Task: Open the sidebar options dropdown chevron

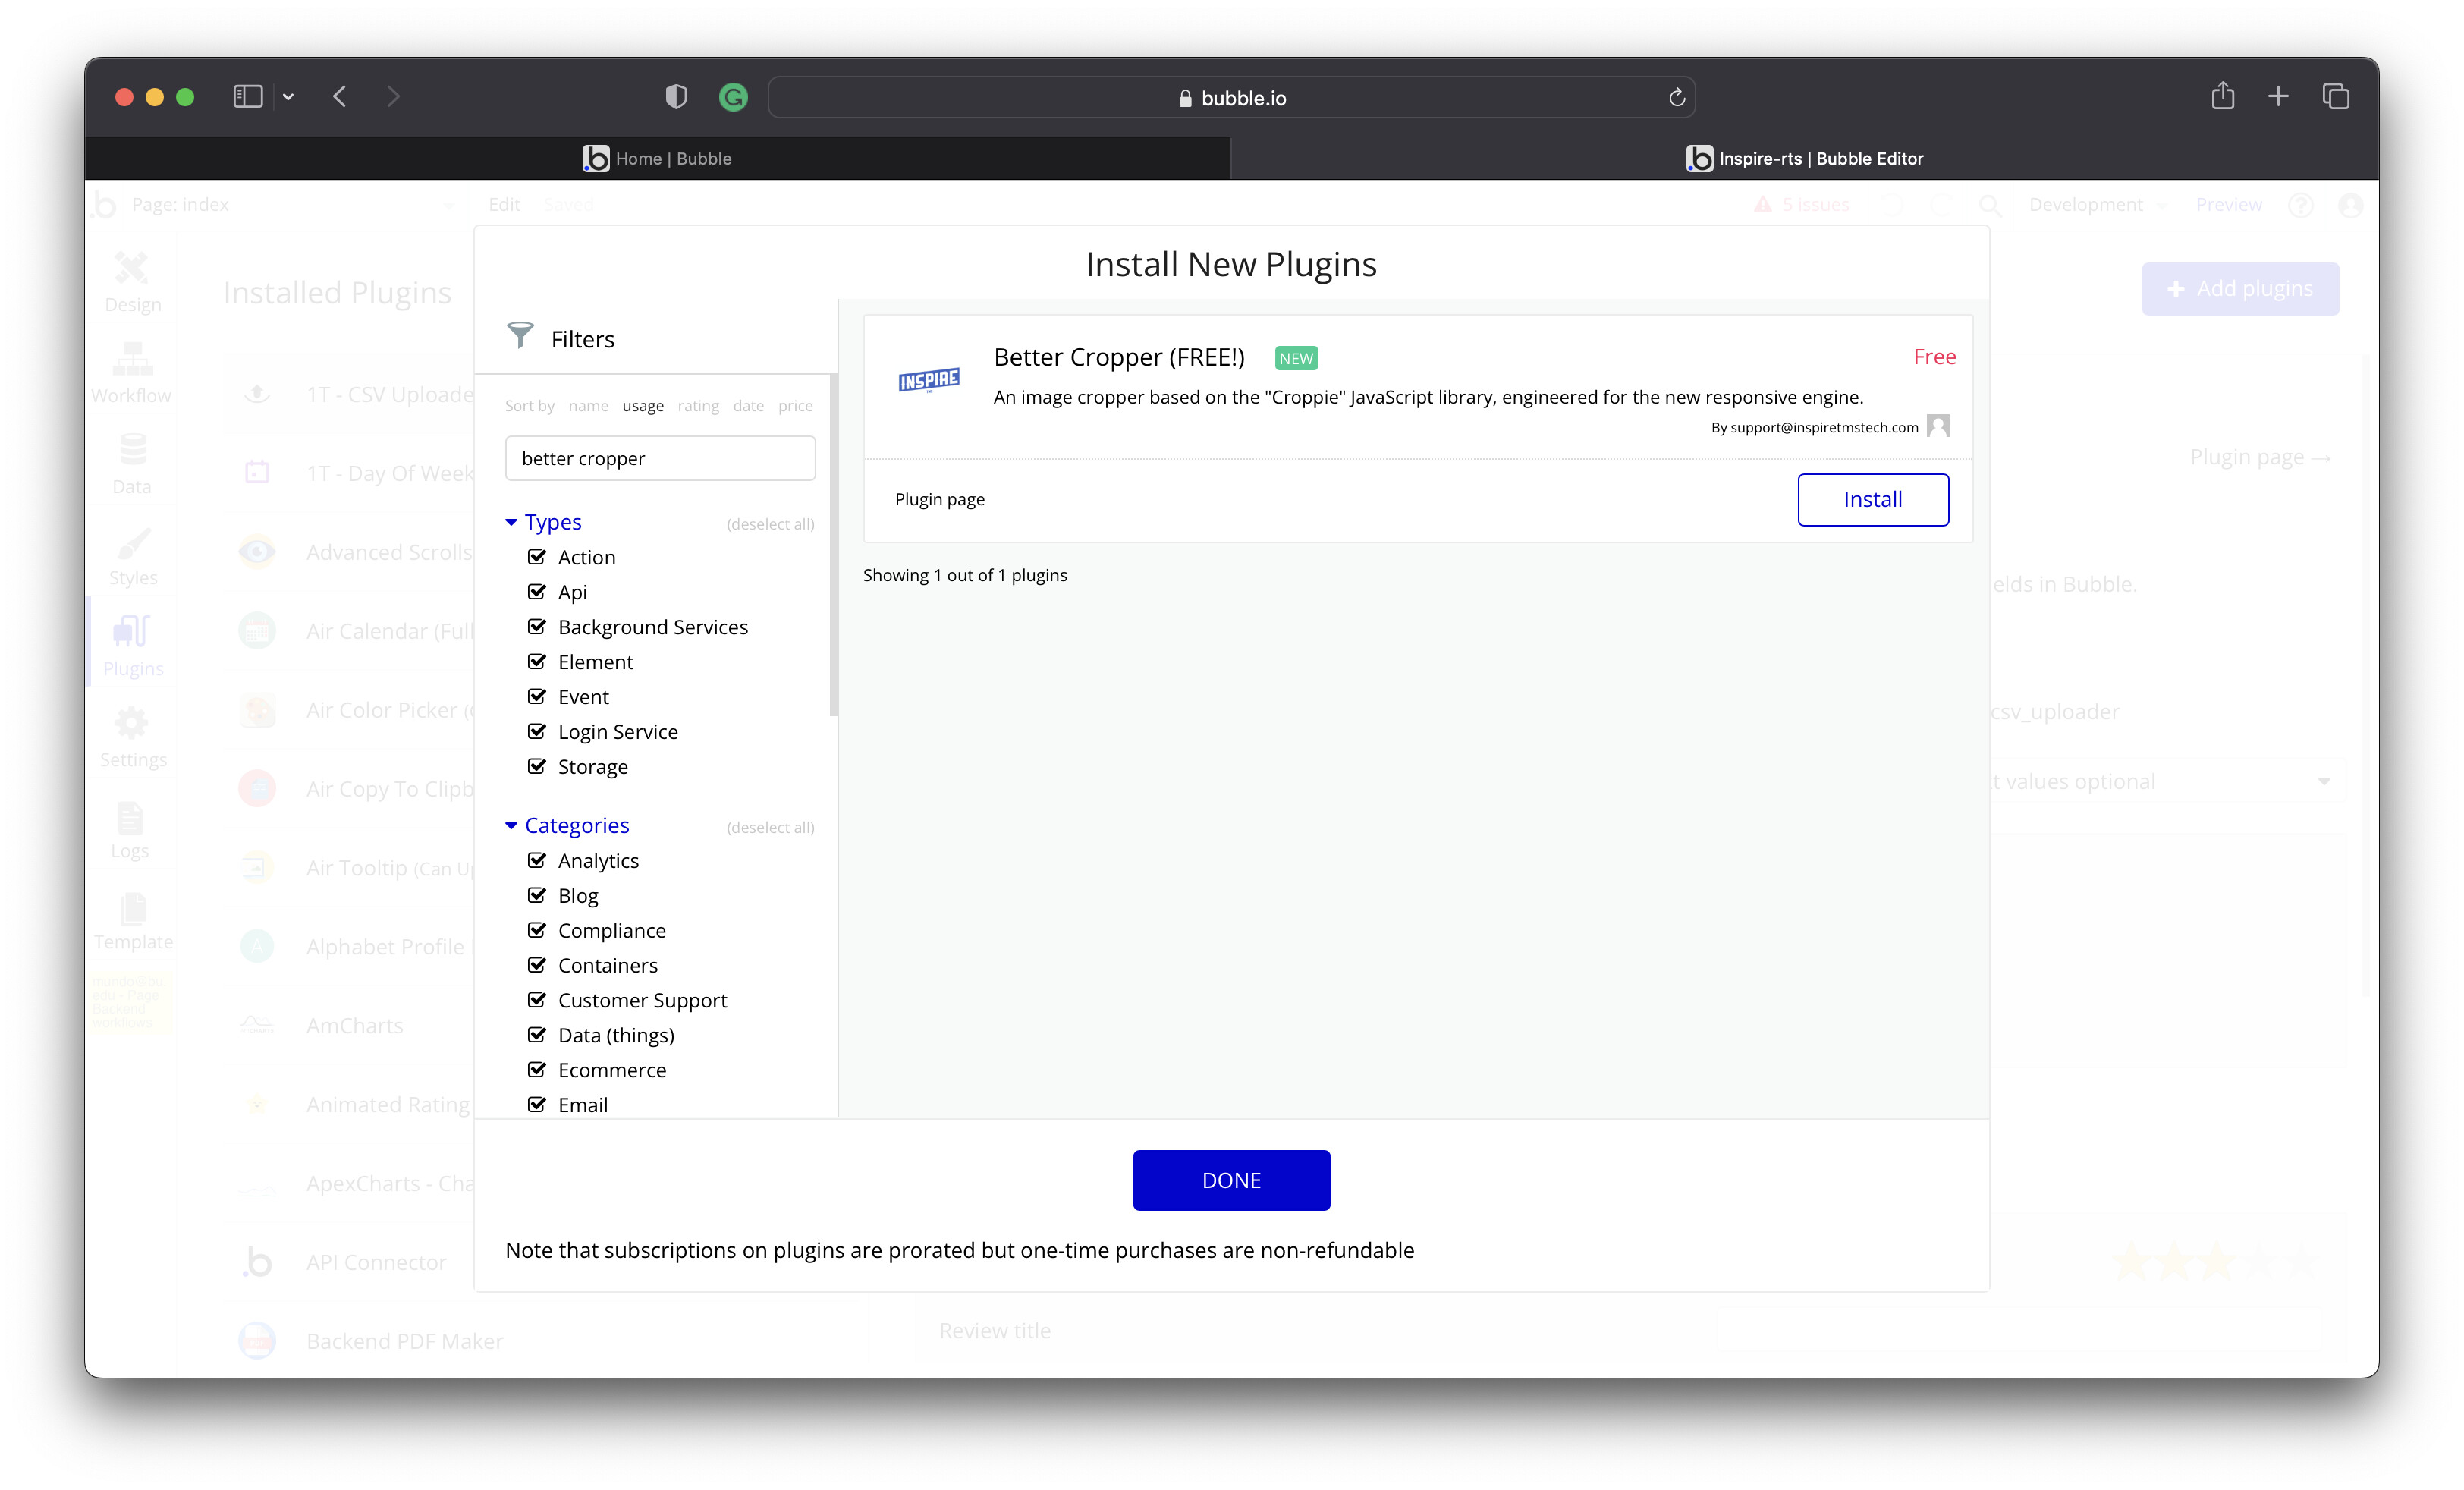Action: (288, 97)
